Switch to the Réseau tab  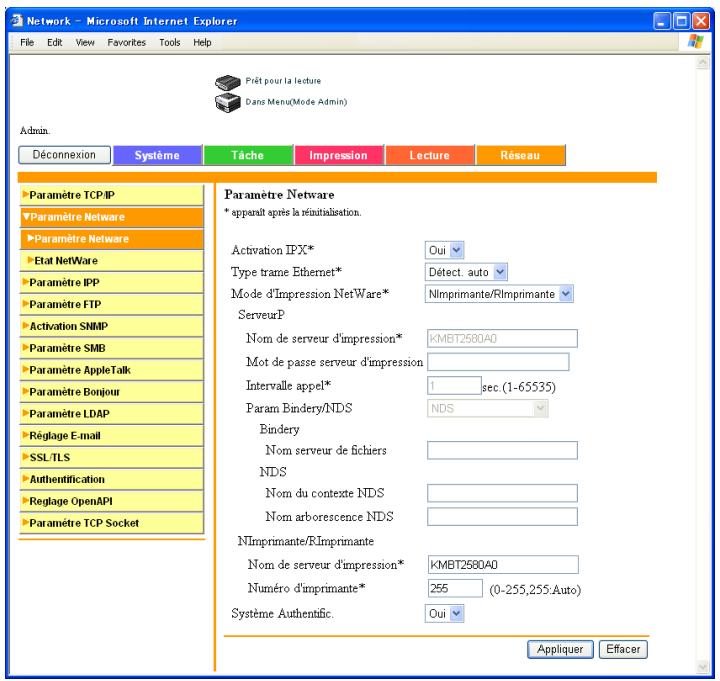point(520,155)
